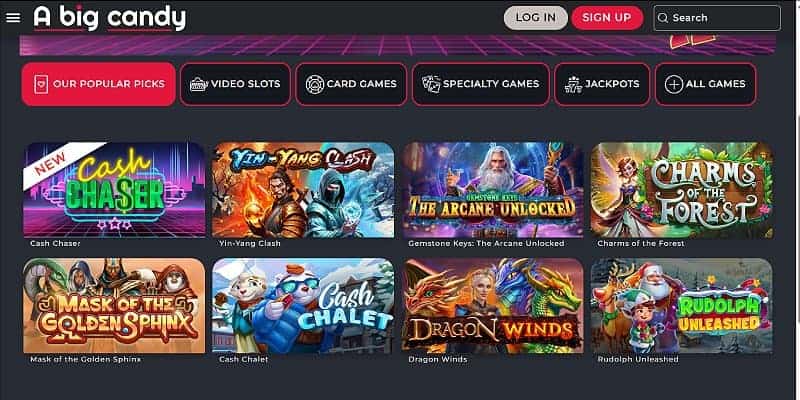Click the All Games plus icon
800x400 pixels.
pos(674,84)
